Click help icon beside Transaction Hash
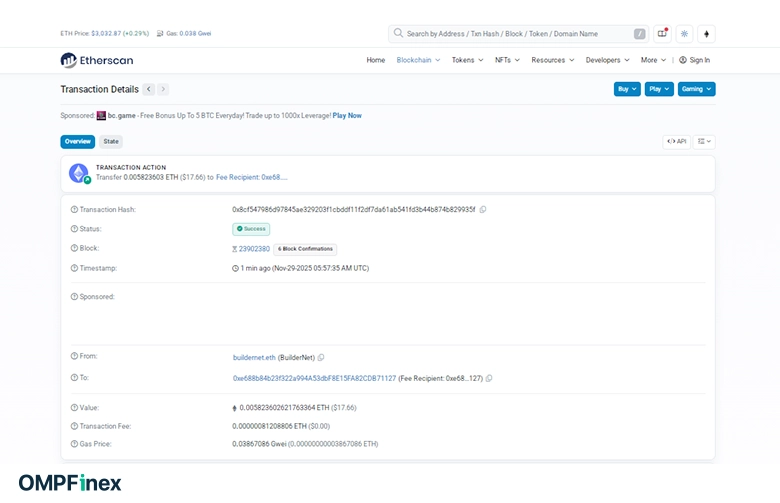The image size is (780, 503). click(74, 210)
